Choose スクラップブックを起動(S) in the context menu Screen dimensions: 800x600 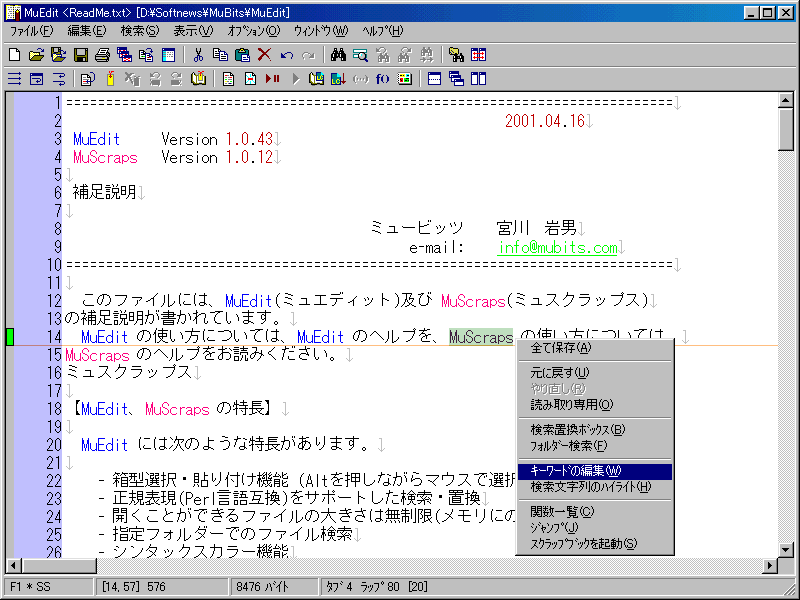click(595, 544)
